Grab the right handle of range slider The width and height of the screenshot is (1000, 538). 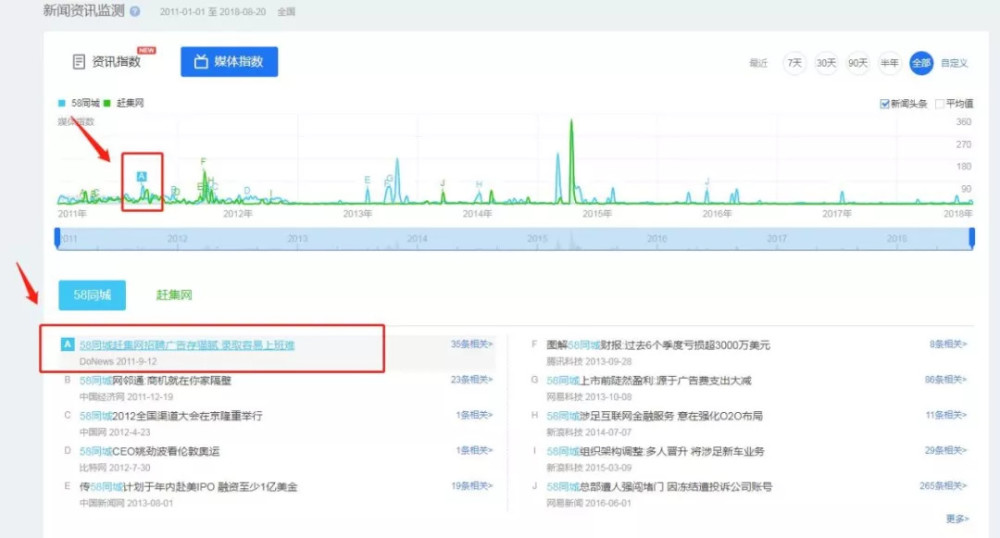click(x=972, y=238)
